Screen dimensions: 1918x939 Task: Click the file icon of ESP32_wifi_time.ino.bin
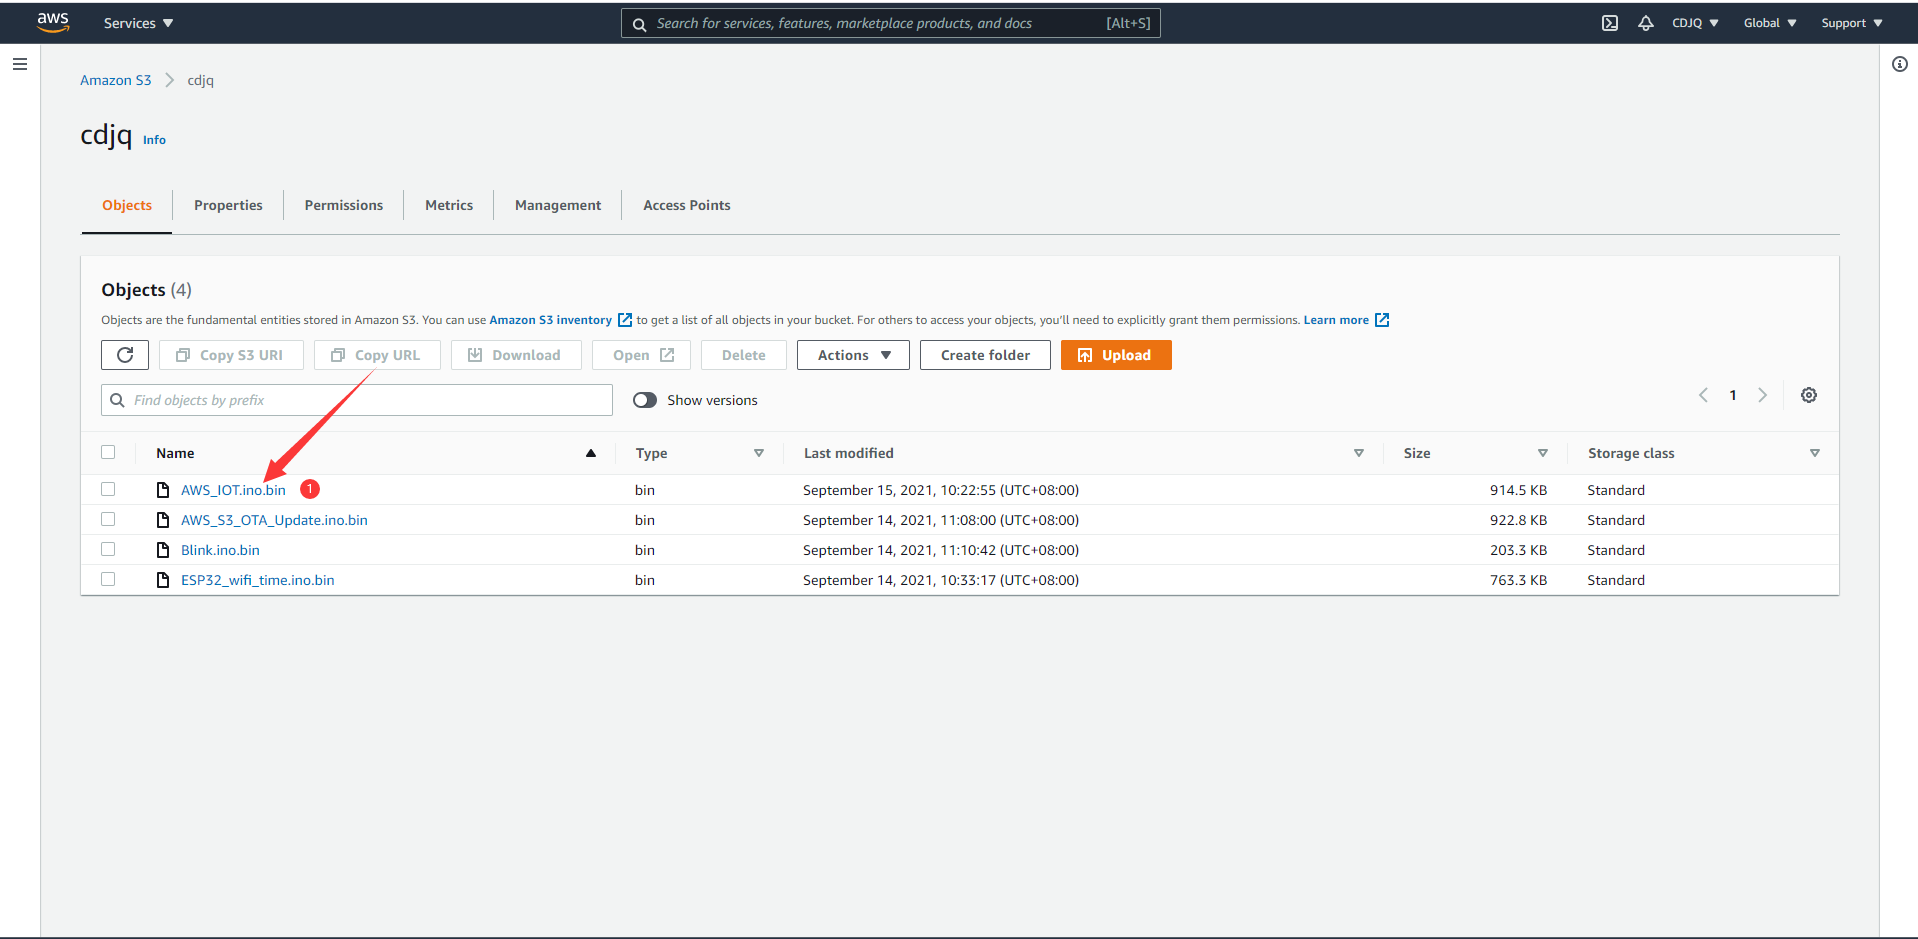point(163,580)
